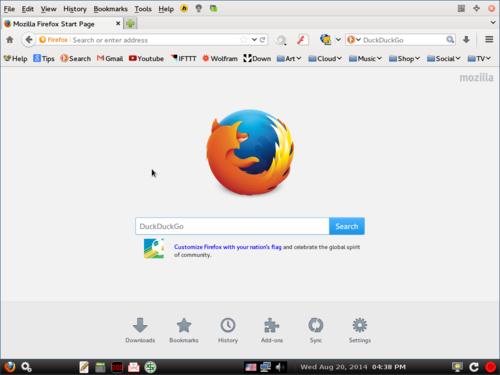Open the Tips bookmark

[44, 59]
